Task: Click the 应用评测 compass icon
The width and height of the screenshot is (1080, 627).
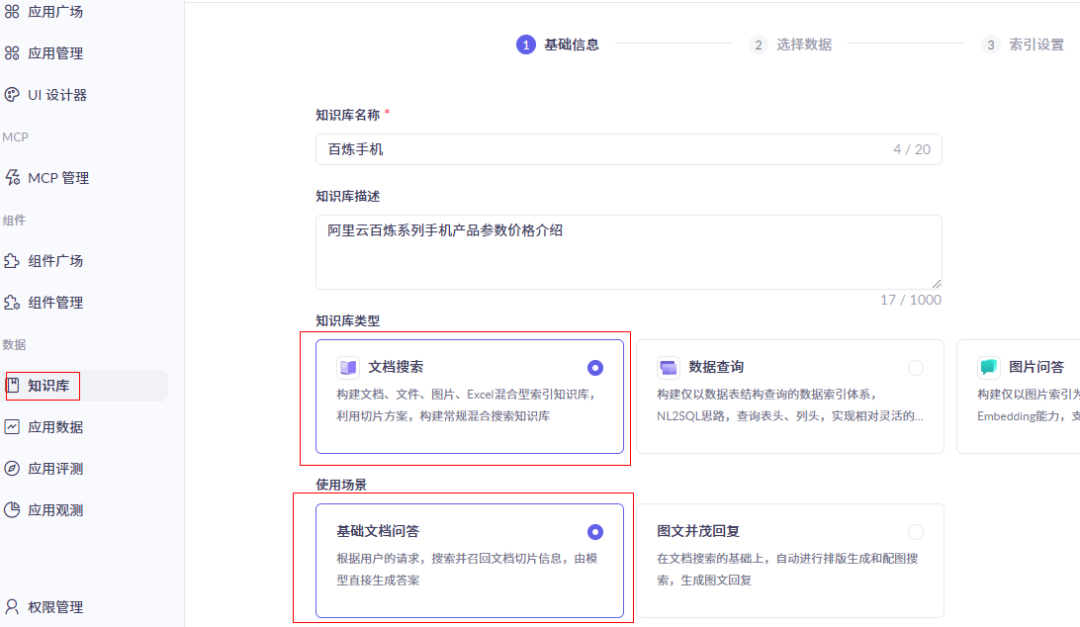Action: pyautogui.click(x=12, y=469)
